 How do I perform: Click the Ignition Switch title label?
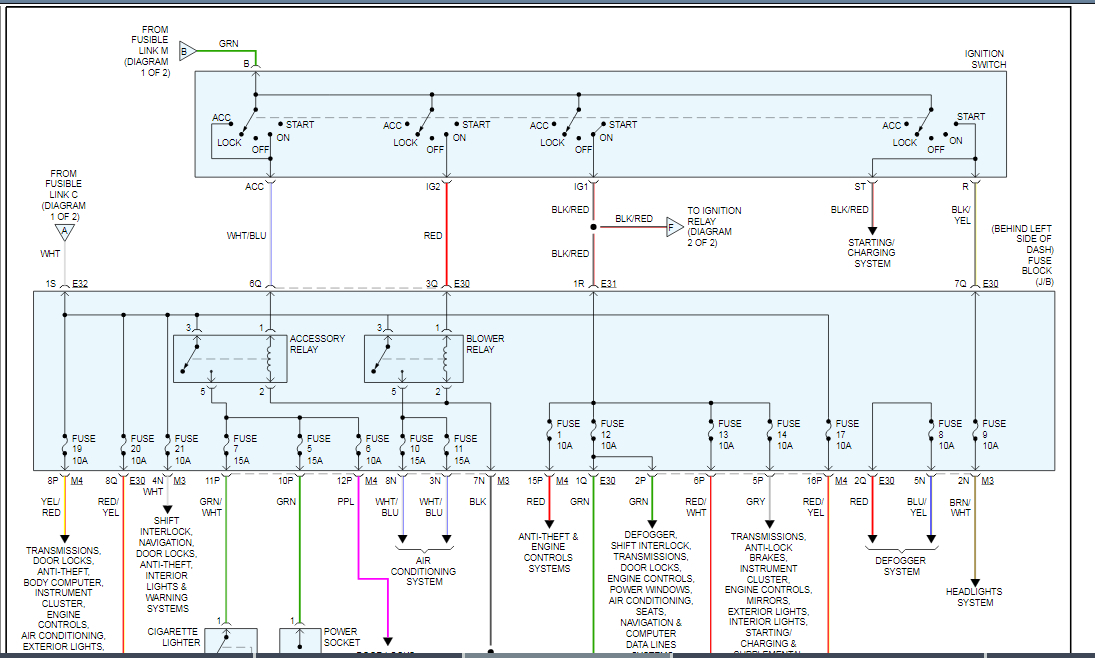click(984, 59)
